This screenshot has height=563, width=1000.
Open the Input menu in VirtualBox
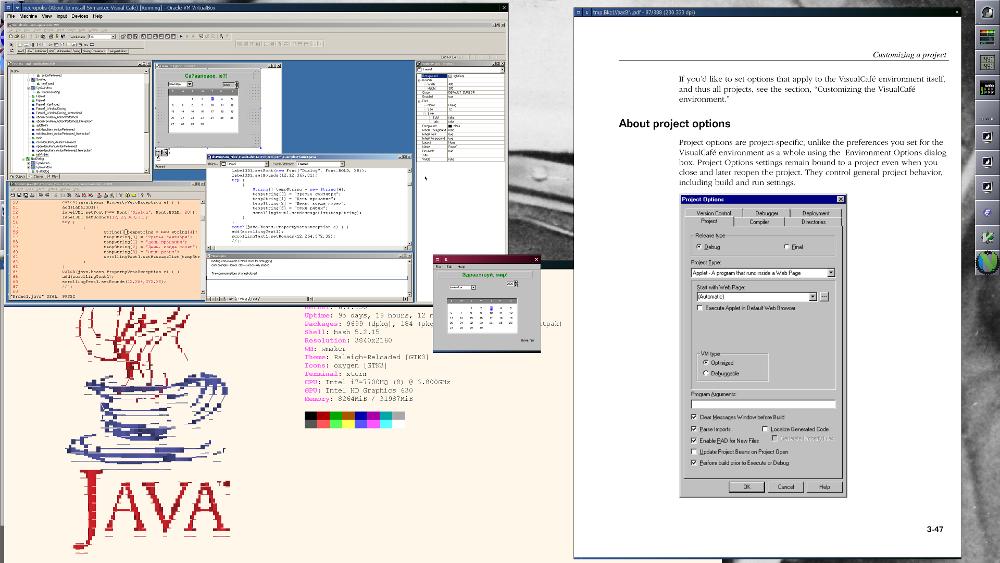(x=62, y=16)
